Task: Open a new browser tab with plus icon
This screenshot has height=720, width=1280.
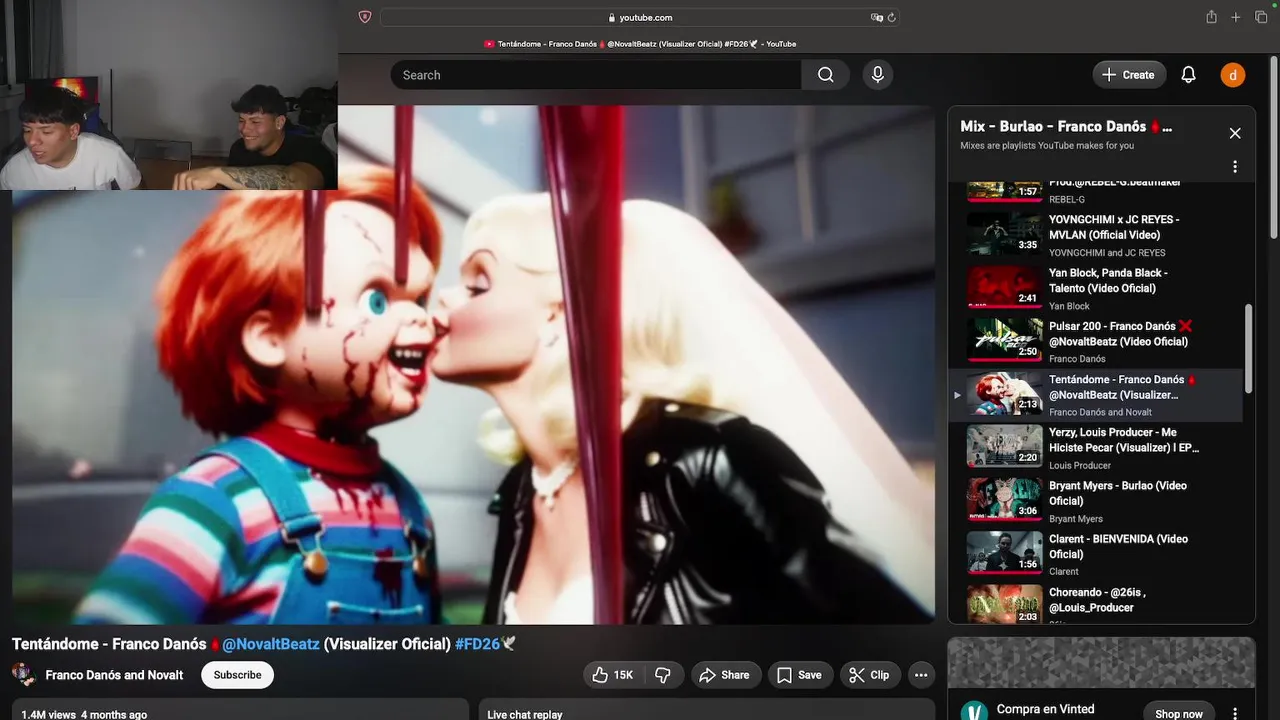Action: [x=1236, y=17]
